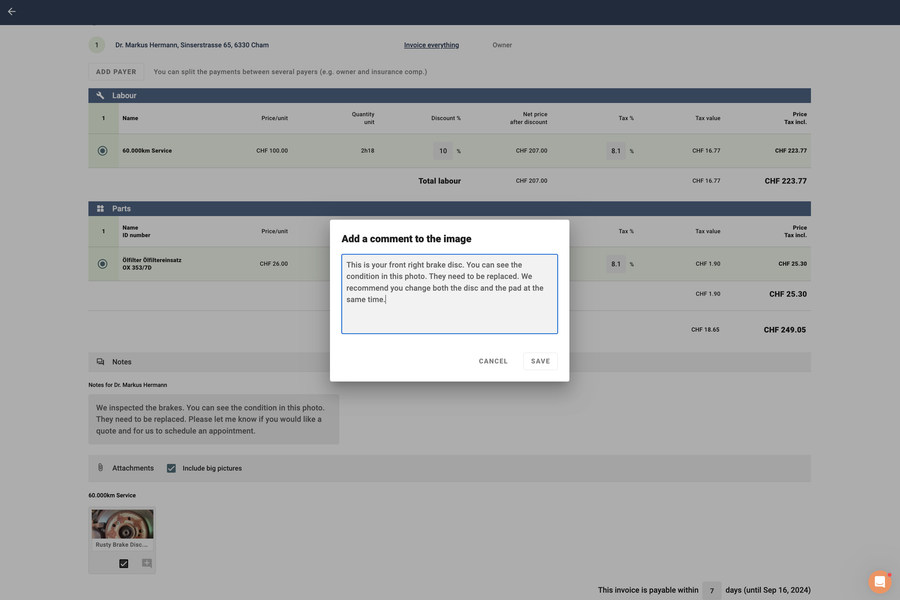The height and width of the screenshot is (600, 900).
Task: Click the chat icon beside Notes
Action: pos(100,361)
